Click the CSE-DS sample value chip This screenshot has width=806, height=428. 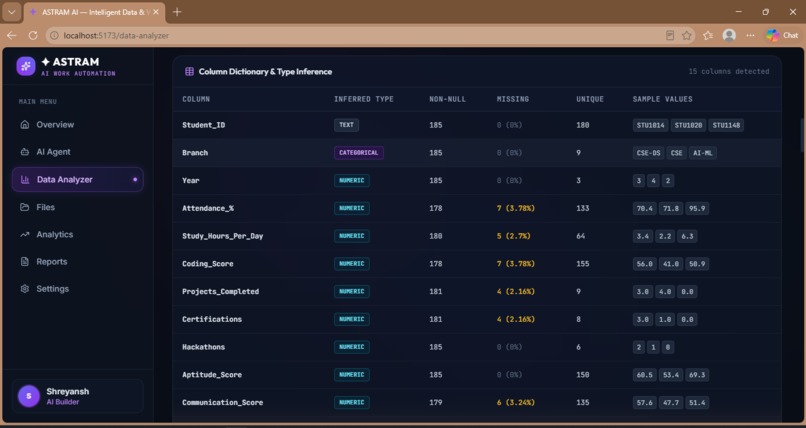[648, 153]
